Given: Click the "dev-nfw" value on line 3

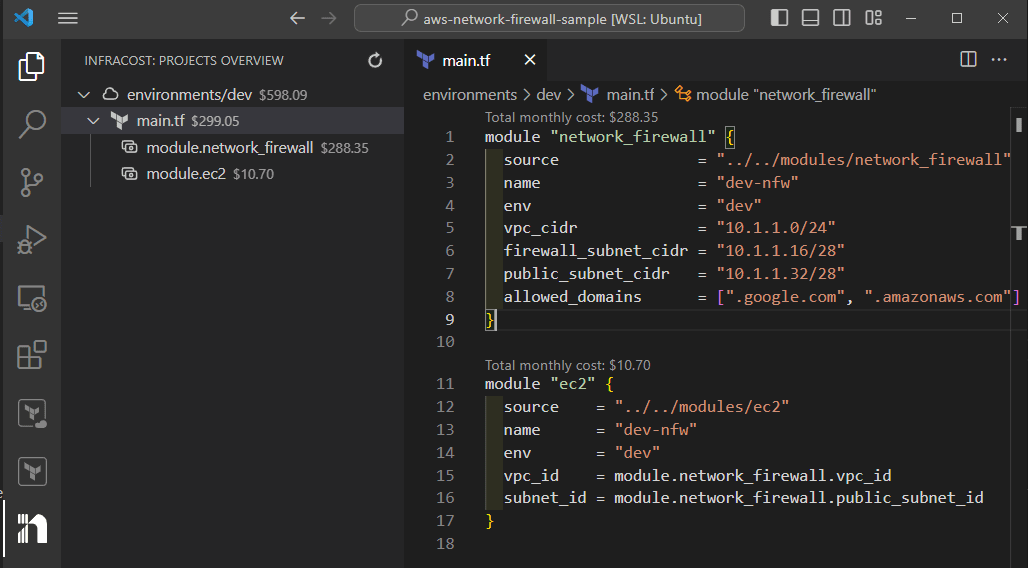Looking at the screenshot, I should [757, 183].
